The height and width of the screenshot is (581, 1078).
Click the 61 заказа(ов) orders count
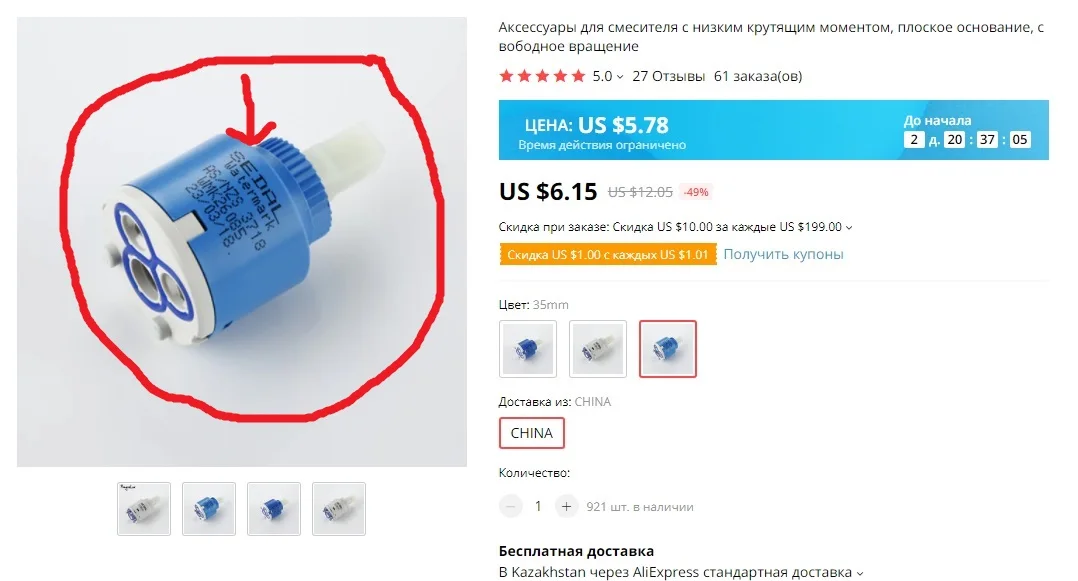tap(758, 76)
